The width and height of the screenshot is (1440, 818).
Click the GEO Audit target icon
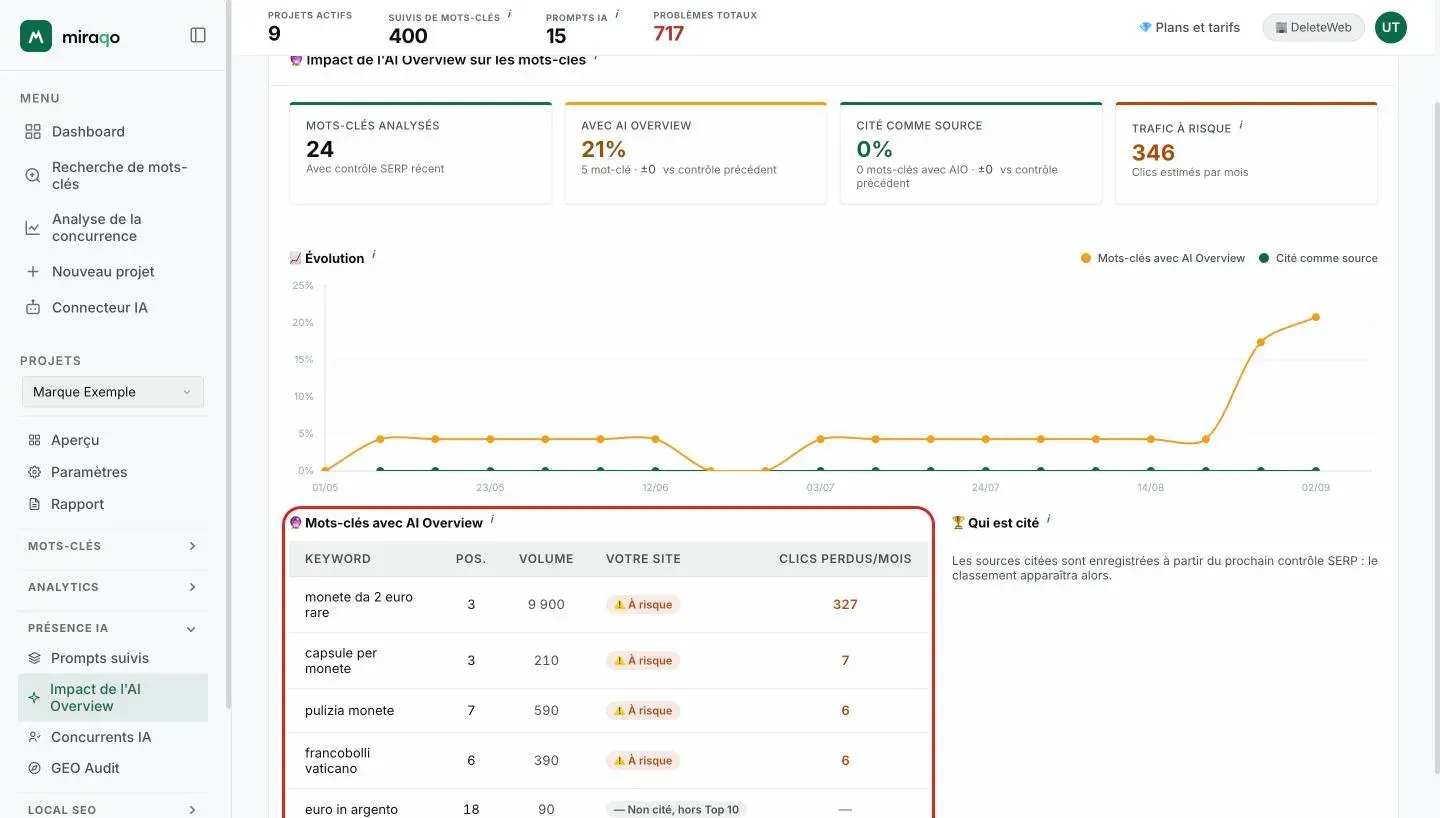click(34, 768)
